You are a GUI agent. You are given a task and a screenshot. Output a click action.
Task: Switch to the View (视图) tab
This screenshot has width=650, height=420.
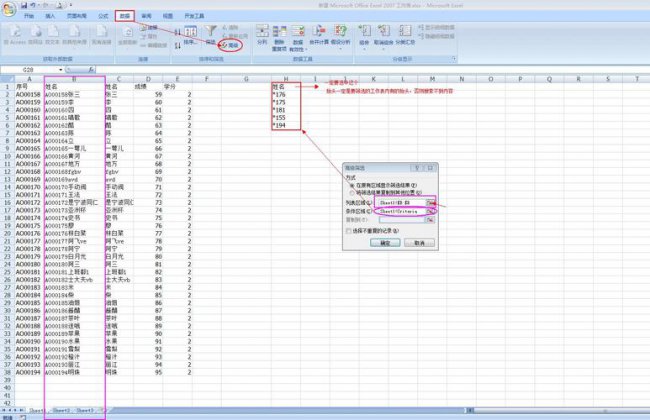click(x=167, y=16)
